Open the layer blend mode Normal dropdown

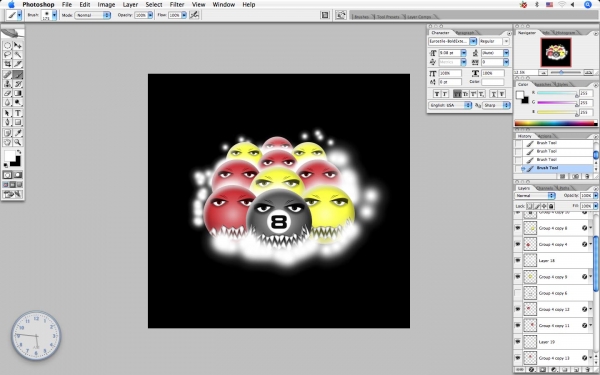point(535,196)
